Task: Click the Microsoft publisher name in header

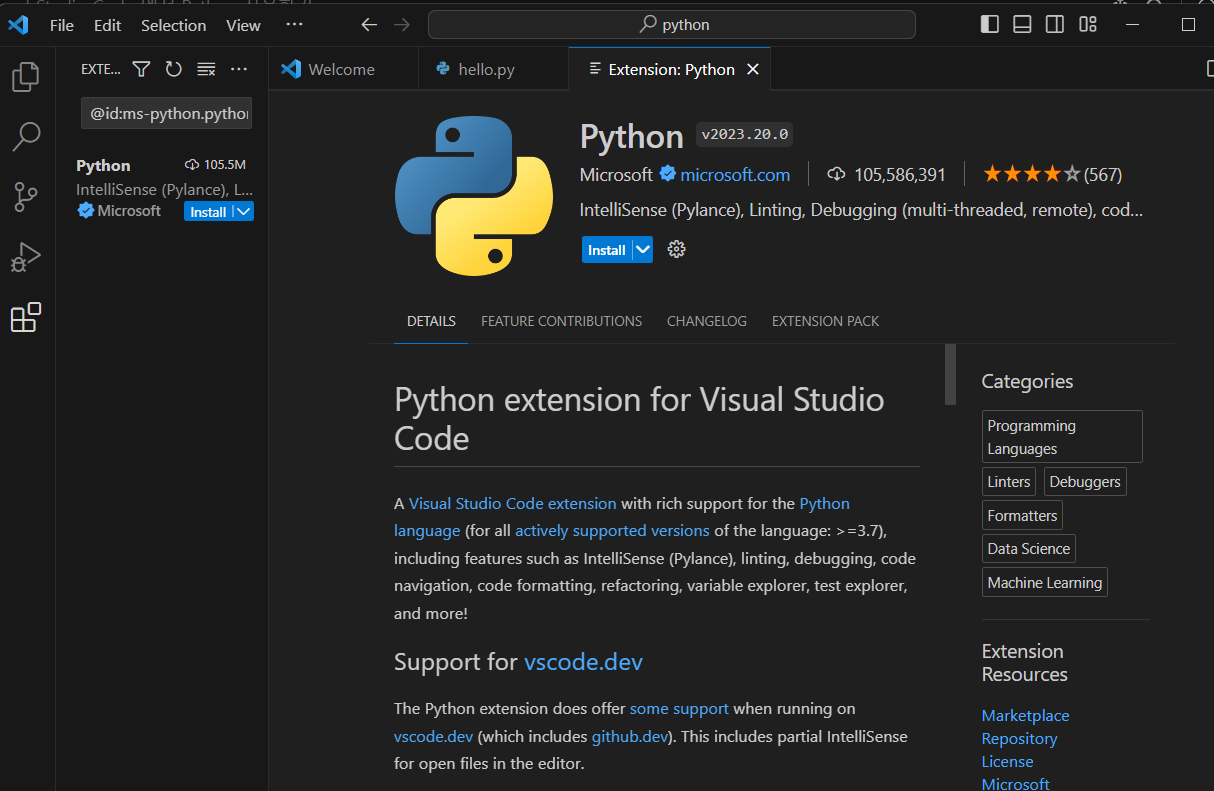Action: pyautogui.click(x=616, y=175)
